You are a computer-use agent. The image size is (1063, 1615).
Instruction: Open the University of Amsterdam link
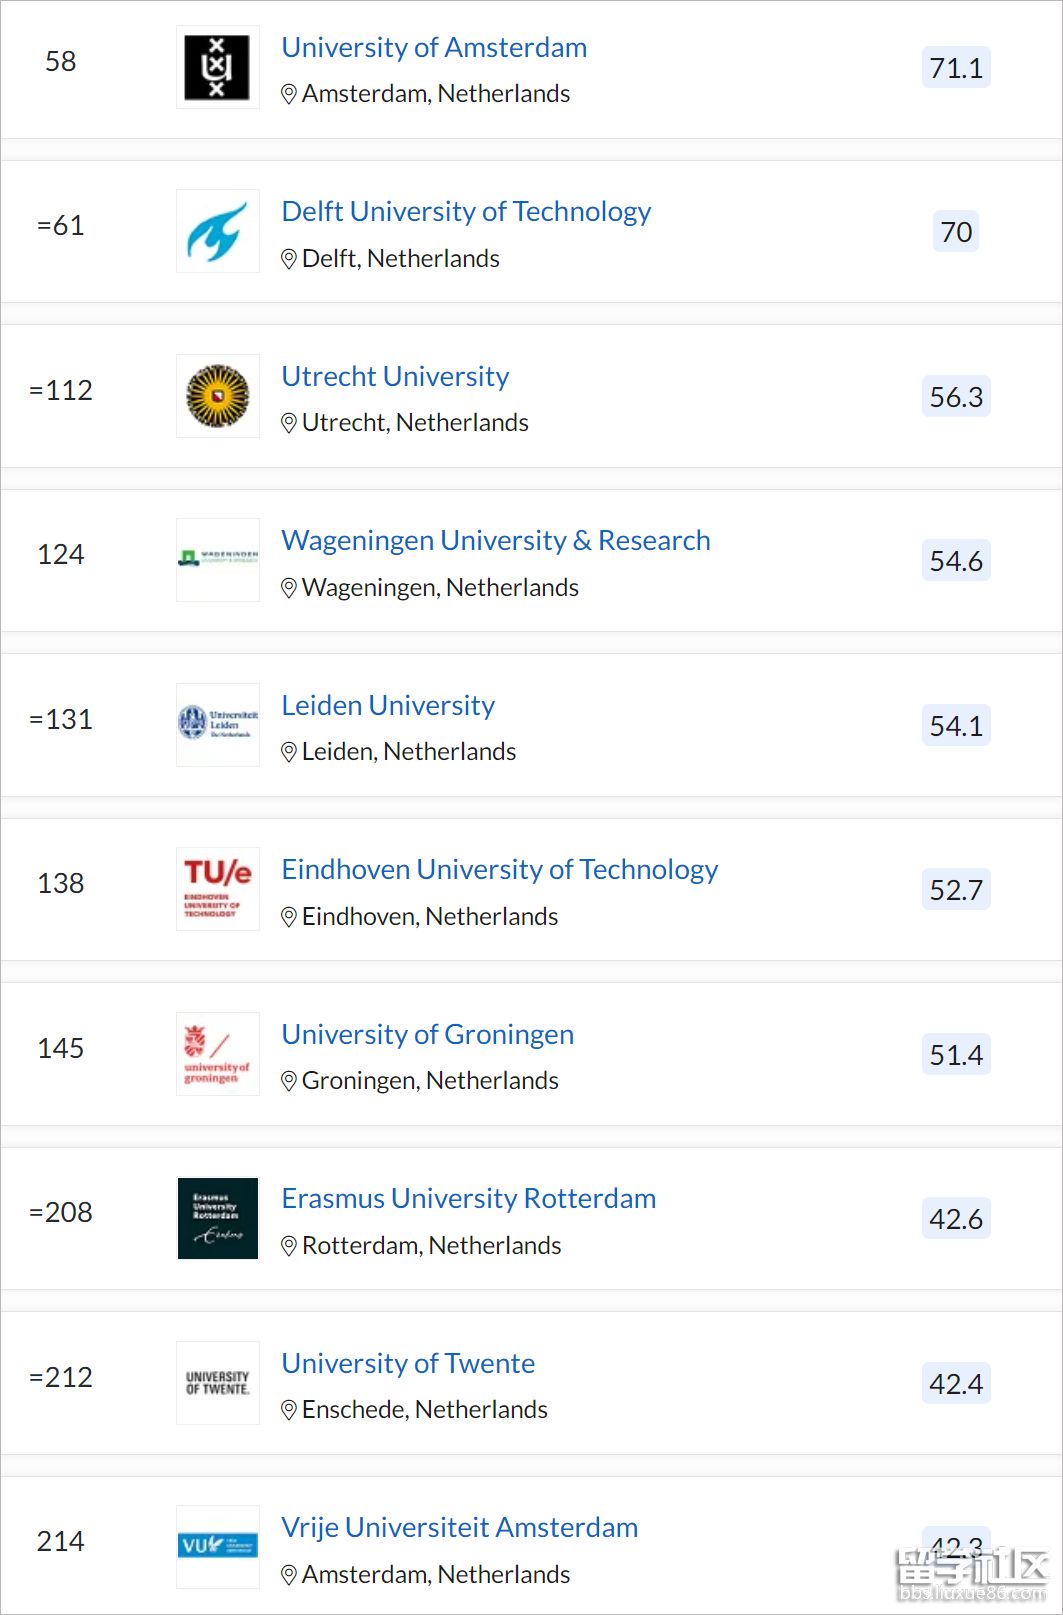coord(434,47)
